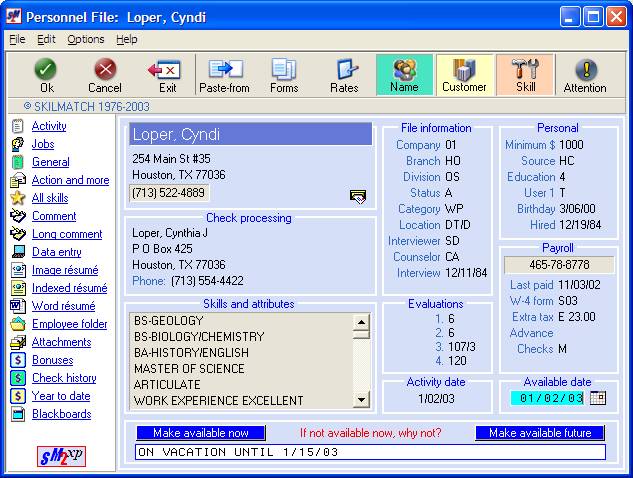Open the File menu
The image size is (633, 478).
pos(17,39)
